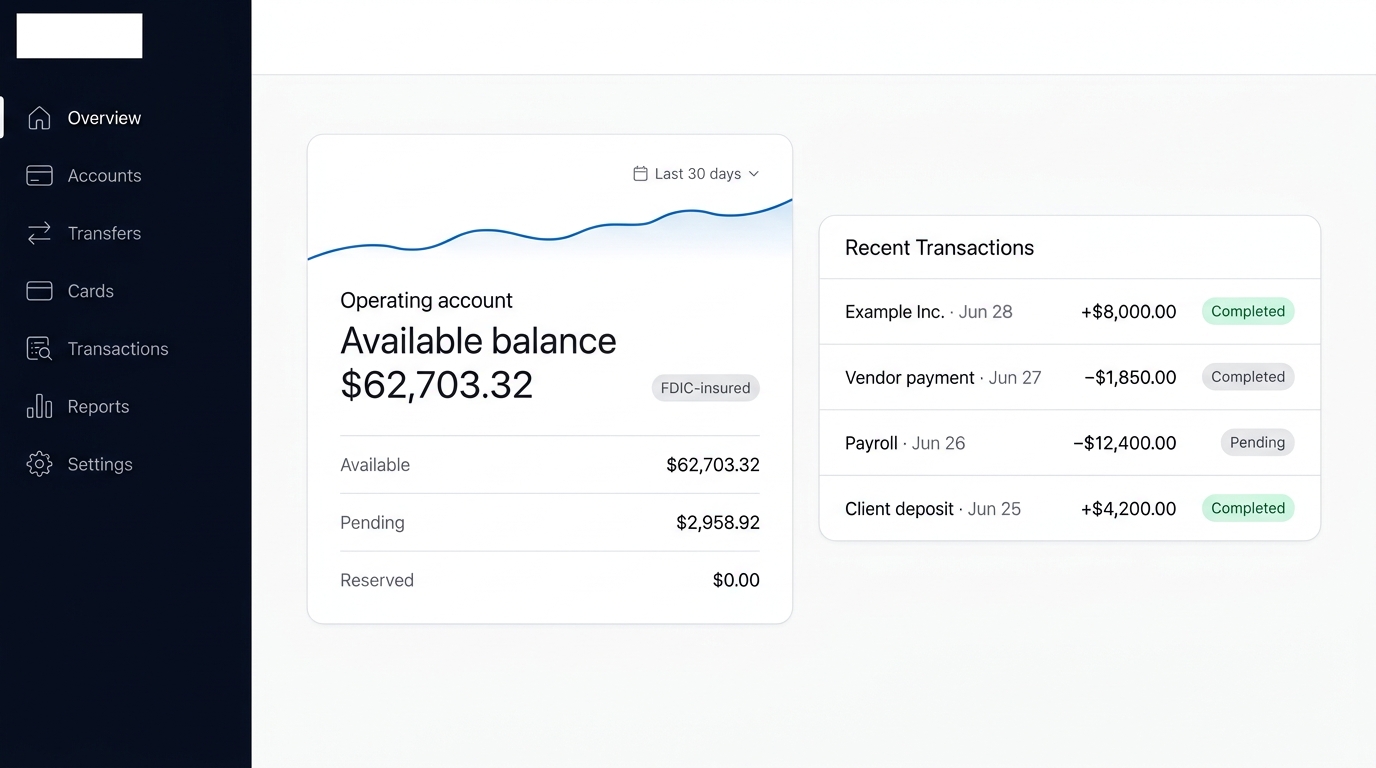Click the Accounts card icon in sidebar
Image resolution: width=1376 pixels, height=768 pixels.
pyautogui.click(x=39, y=176)
